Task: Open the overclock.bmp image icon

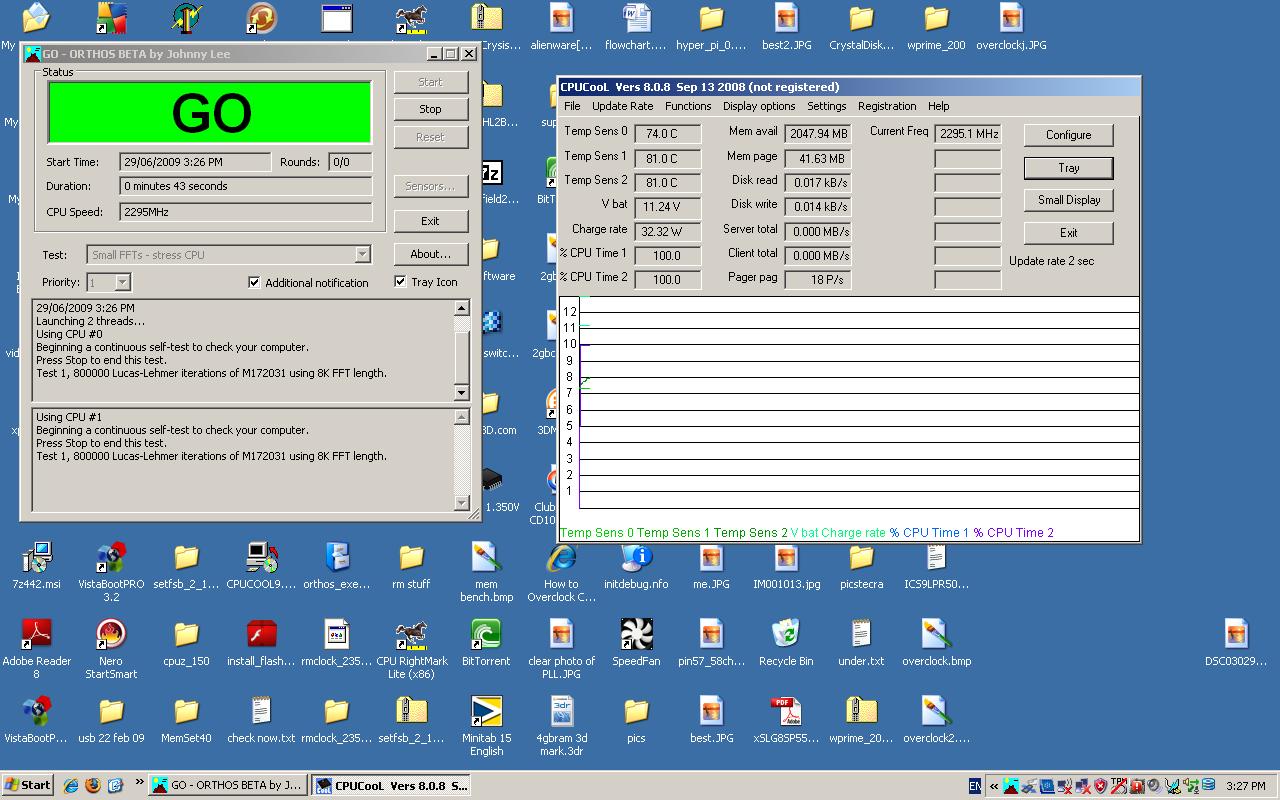Action: [x=936, y=634]
